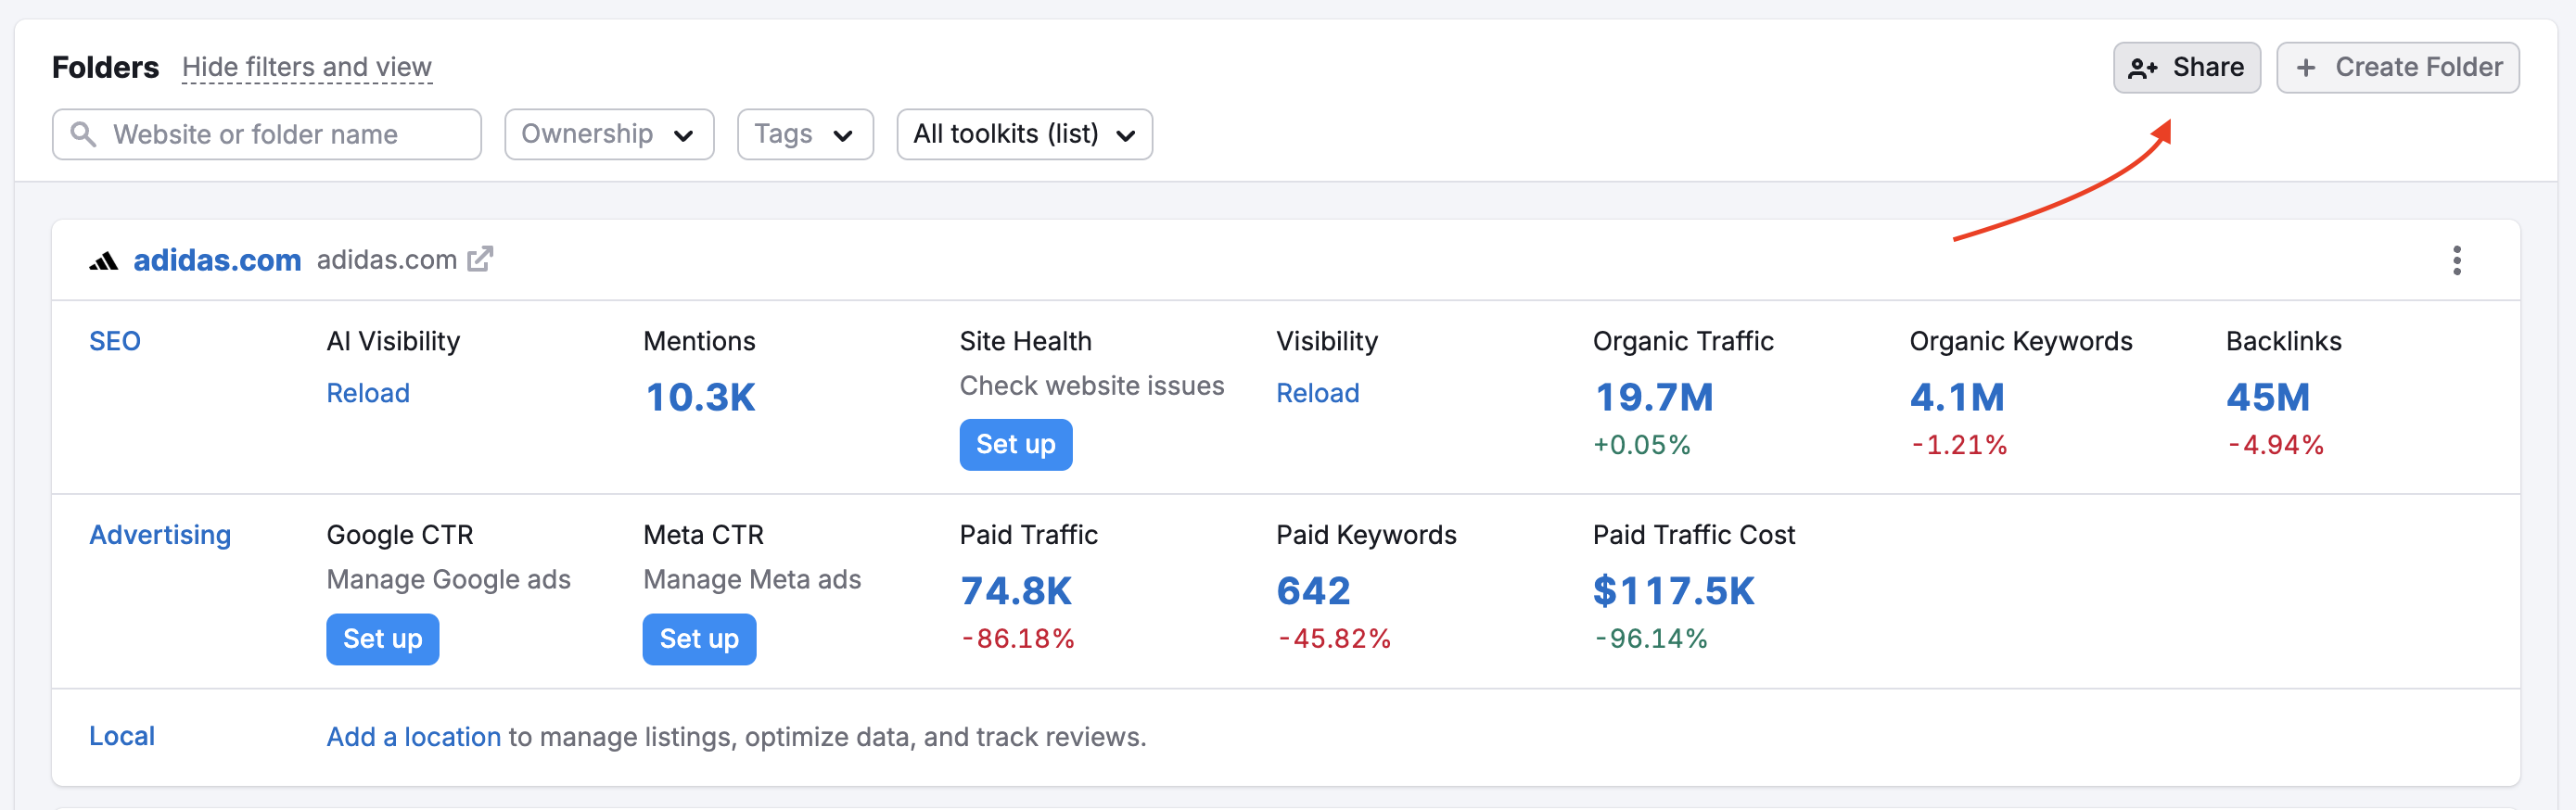Screen dimensions: 2576x810
Task: Click the adidas logo icon
Action: tap(103, 261)
